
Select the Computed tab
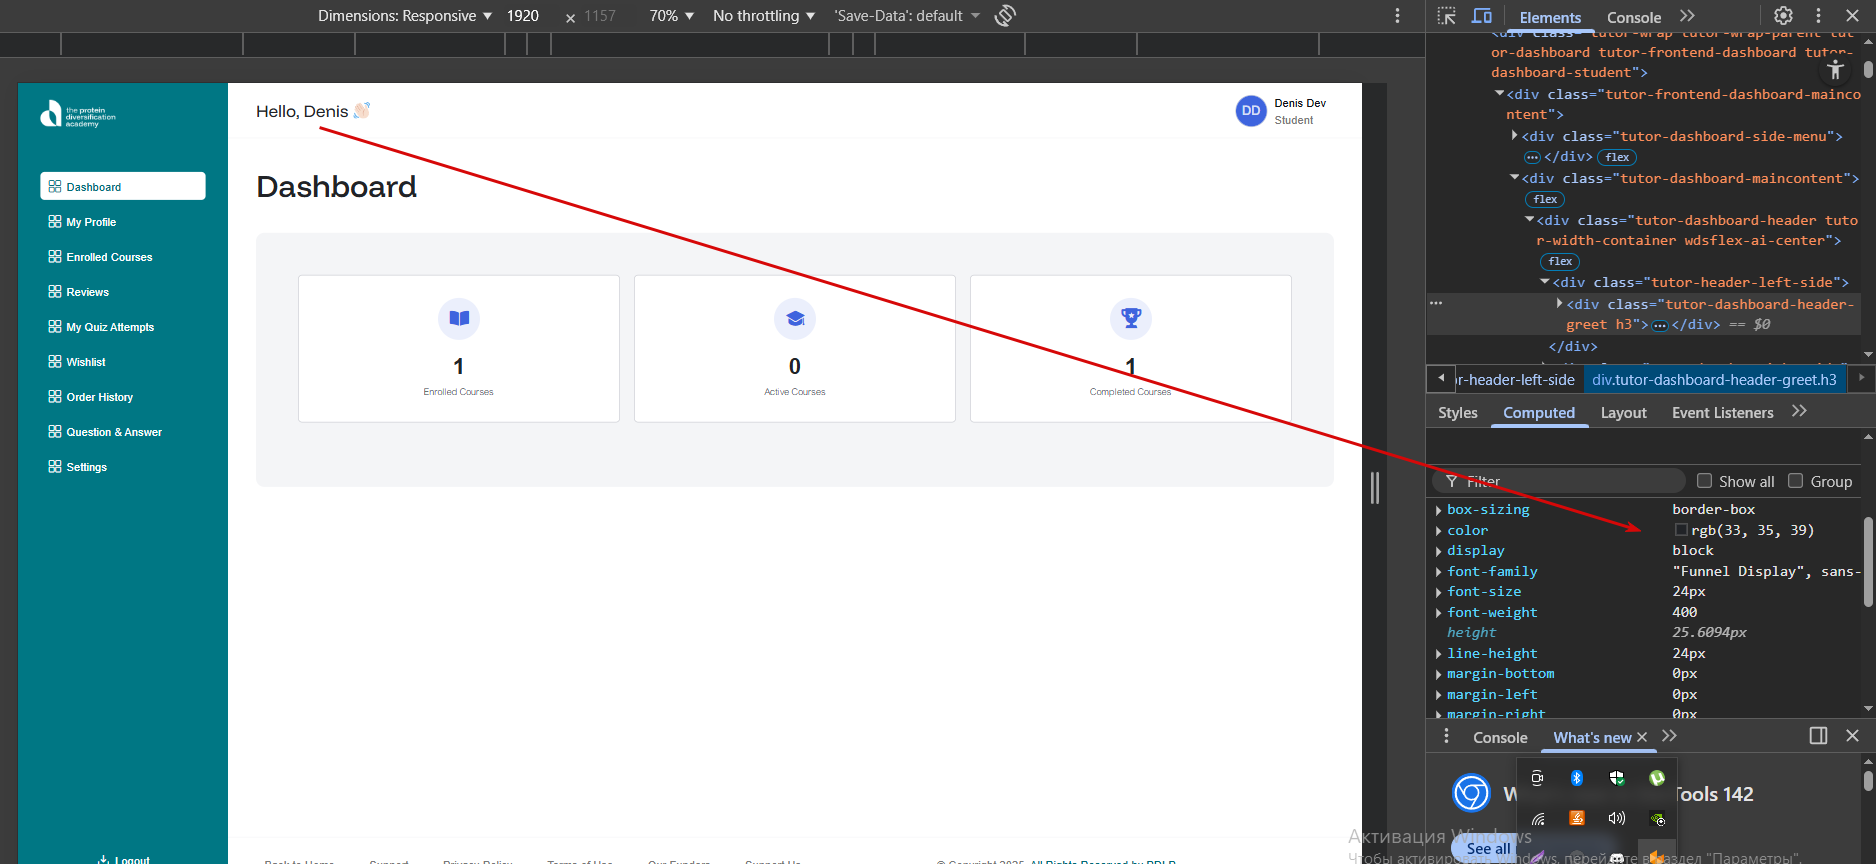point(1539,413)
